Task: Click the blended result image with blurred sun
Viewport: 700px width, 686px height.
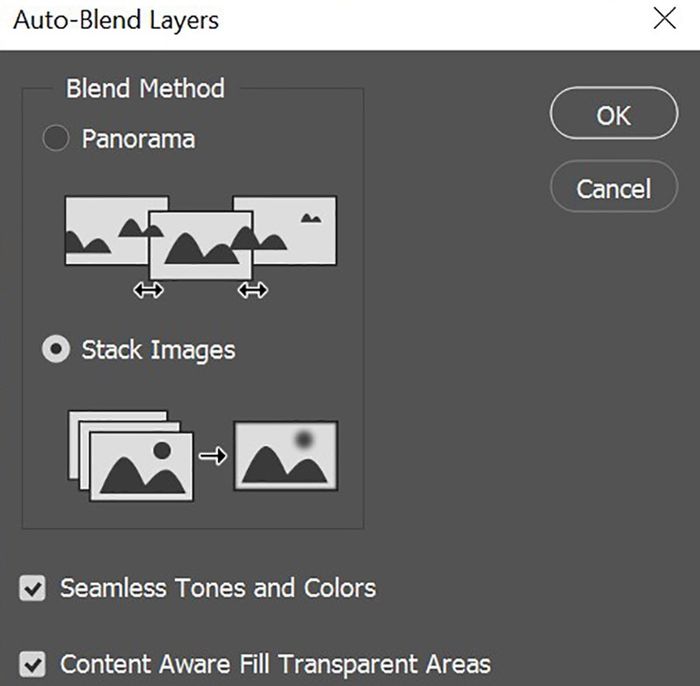Action: click(x=286, y=456)
